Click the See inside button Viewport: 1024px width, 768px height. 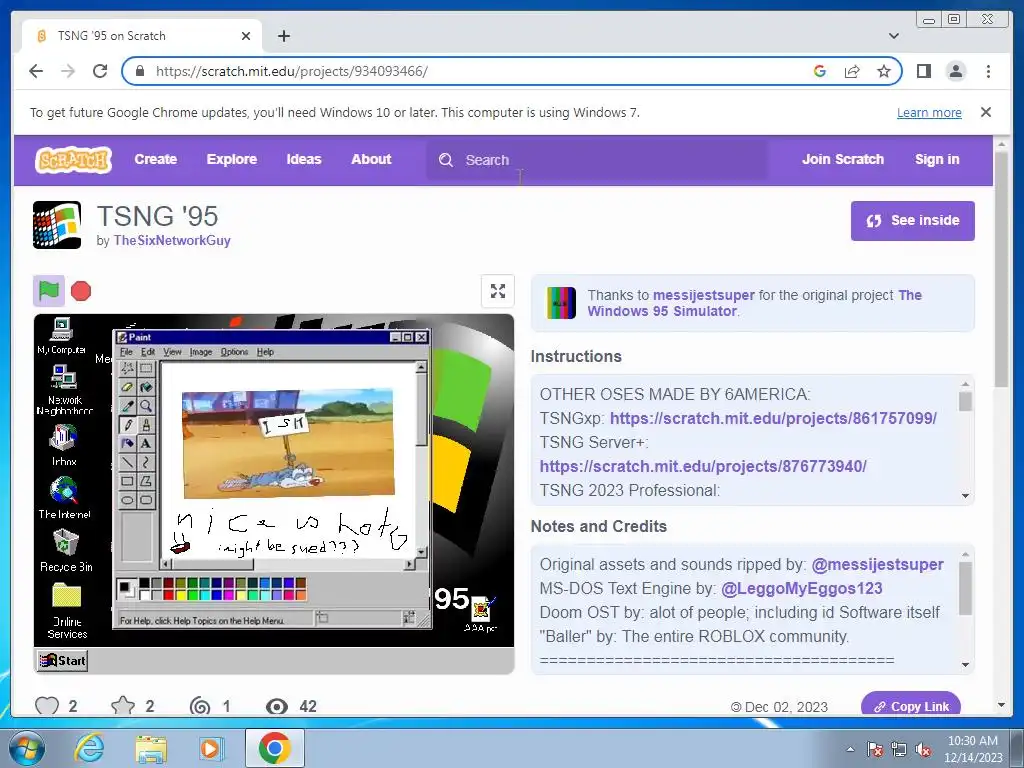(x=912, y=221)
